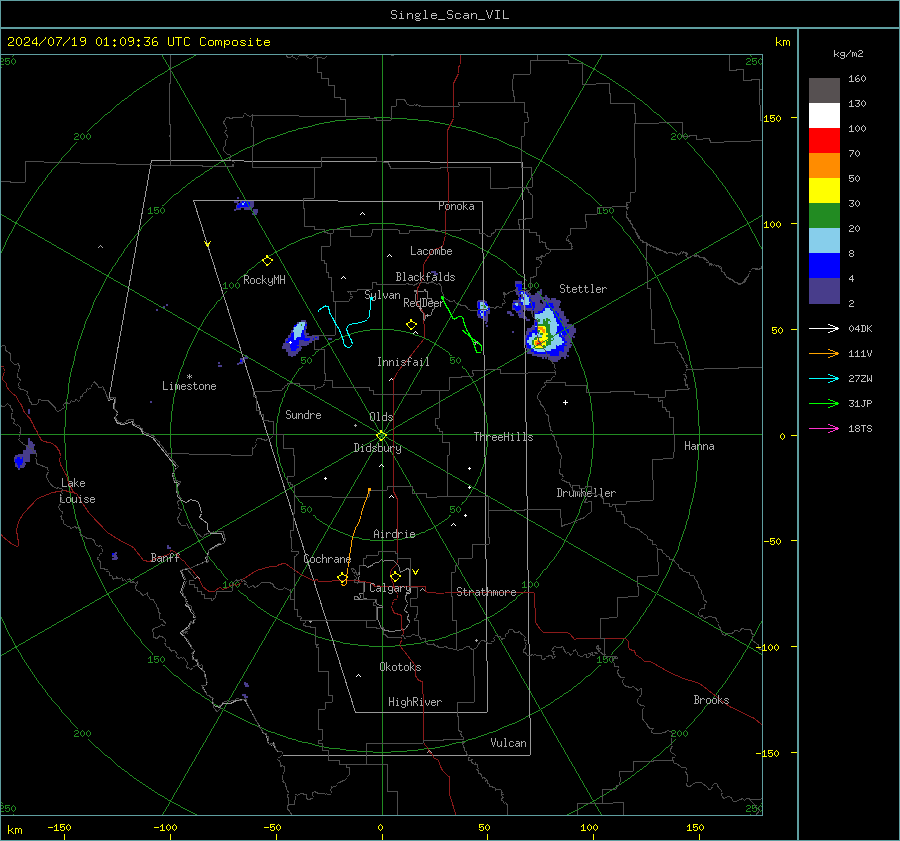
Task: Click the green storm track east of RedDeer
Action: click(462, 324)
